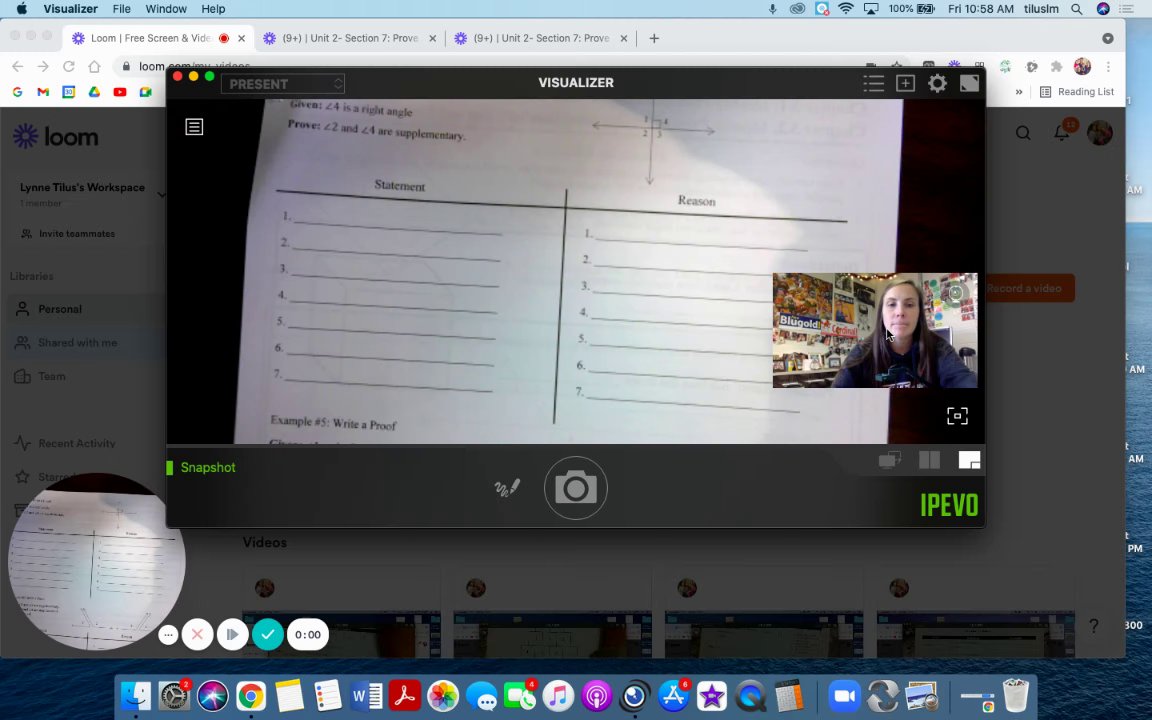Open the Help menu
The image size is (1152, 720).
(213, 9)
